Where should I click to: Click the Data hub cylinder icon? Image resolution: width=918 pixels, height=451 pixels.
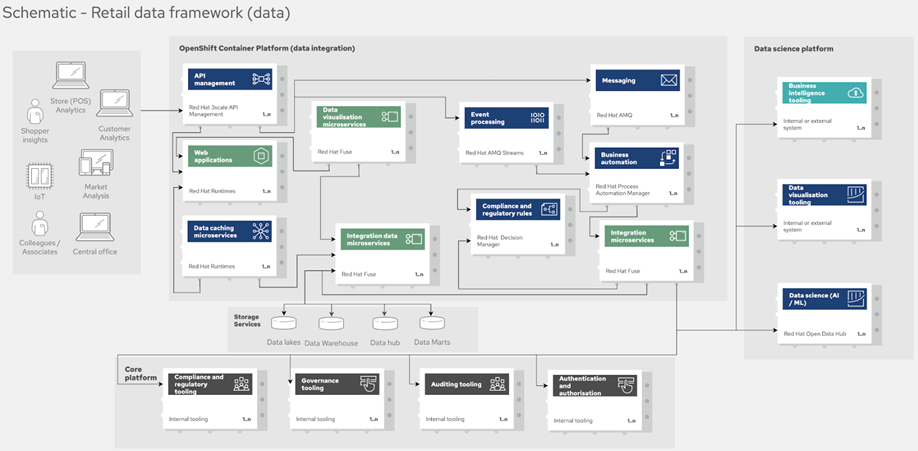(x=385, y=323)
